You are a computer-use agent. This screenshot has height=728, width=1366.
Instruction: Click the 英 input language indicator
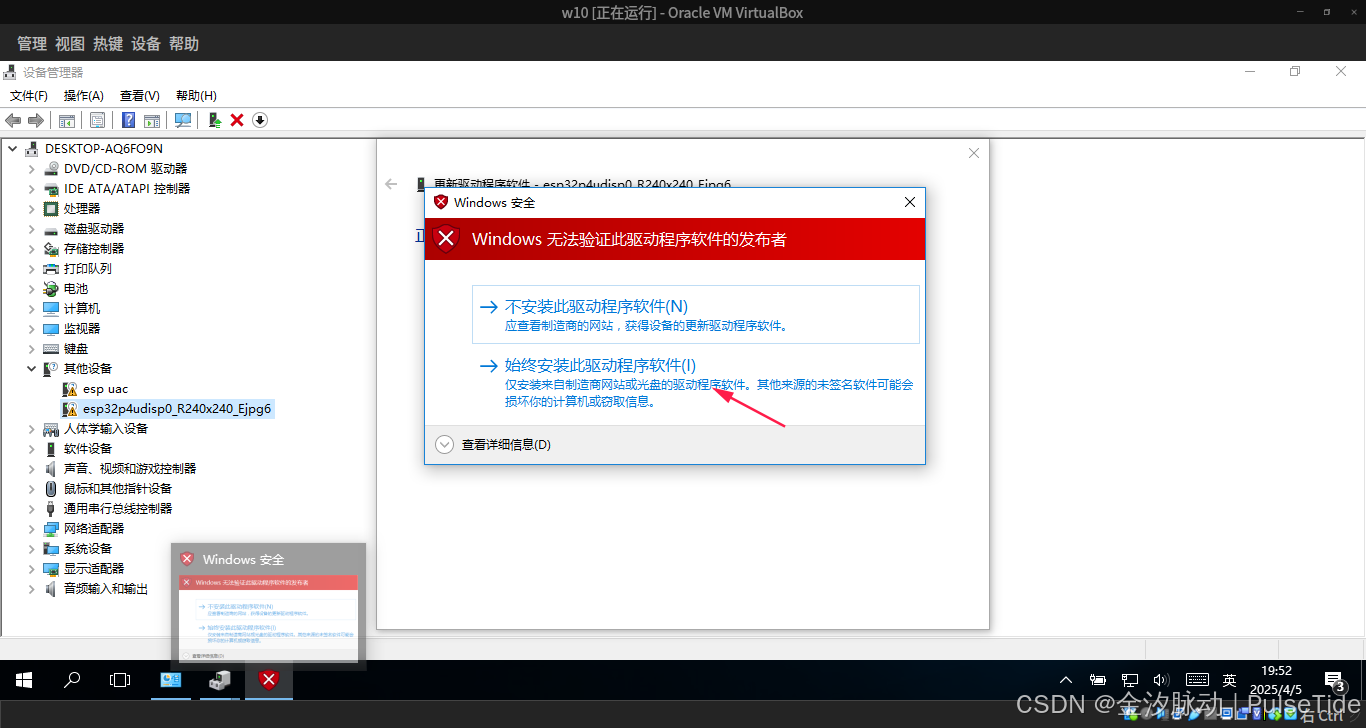[1229, 680]
